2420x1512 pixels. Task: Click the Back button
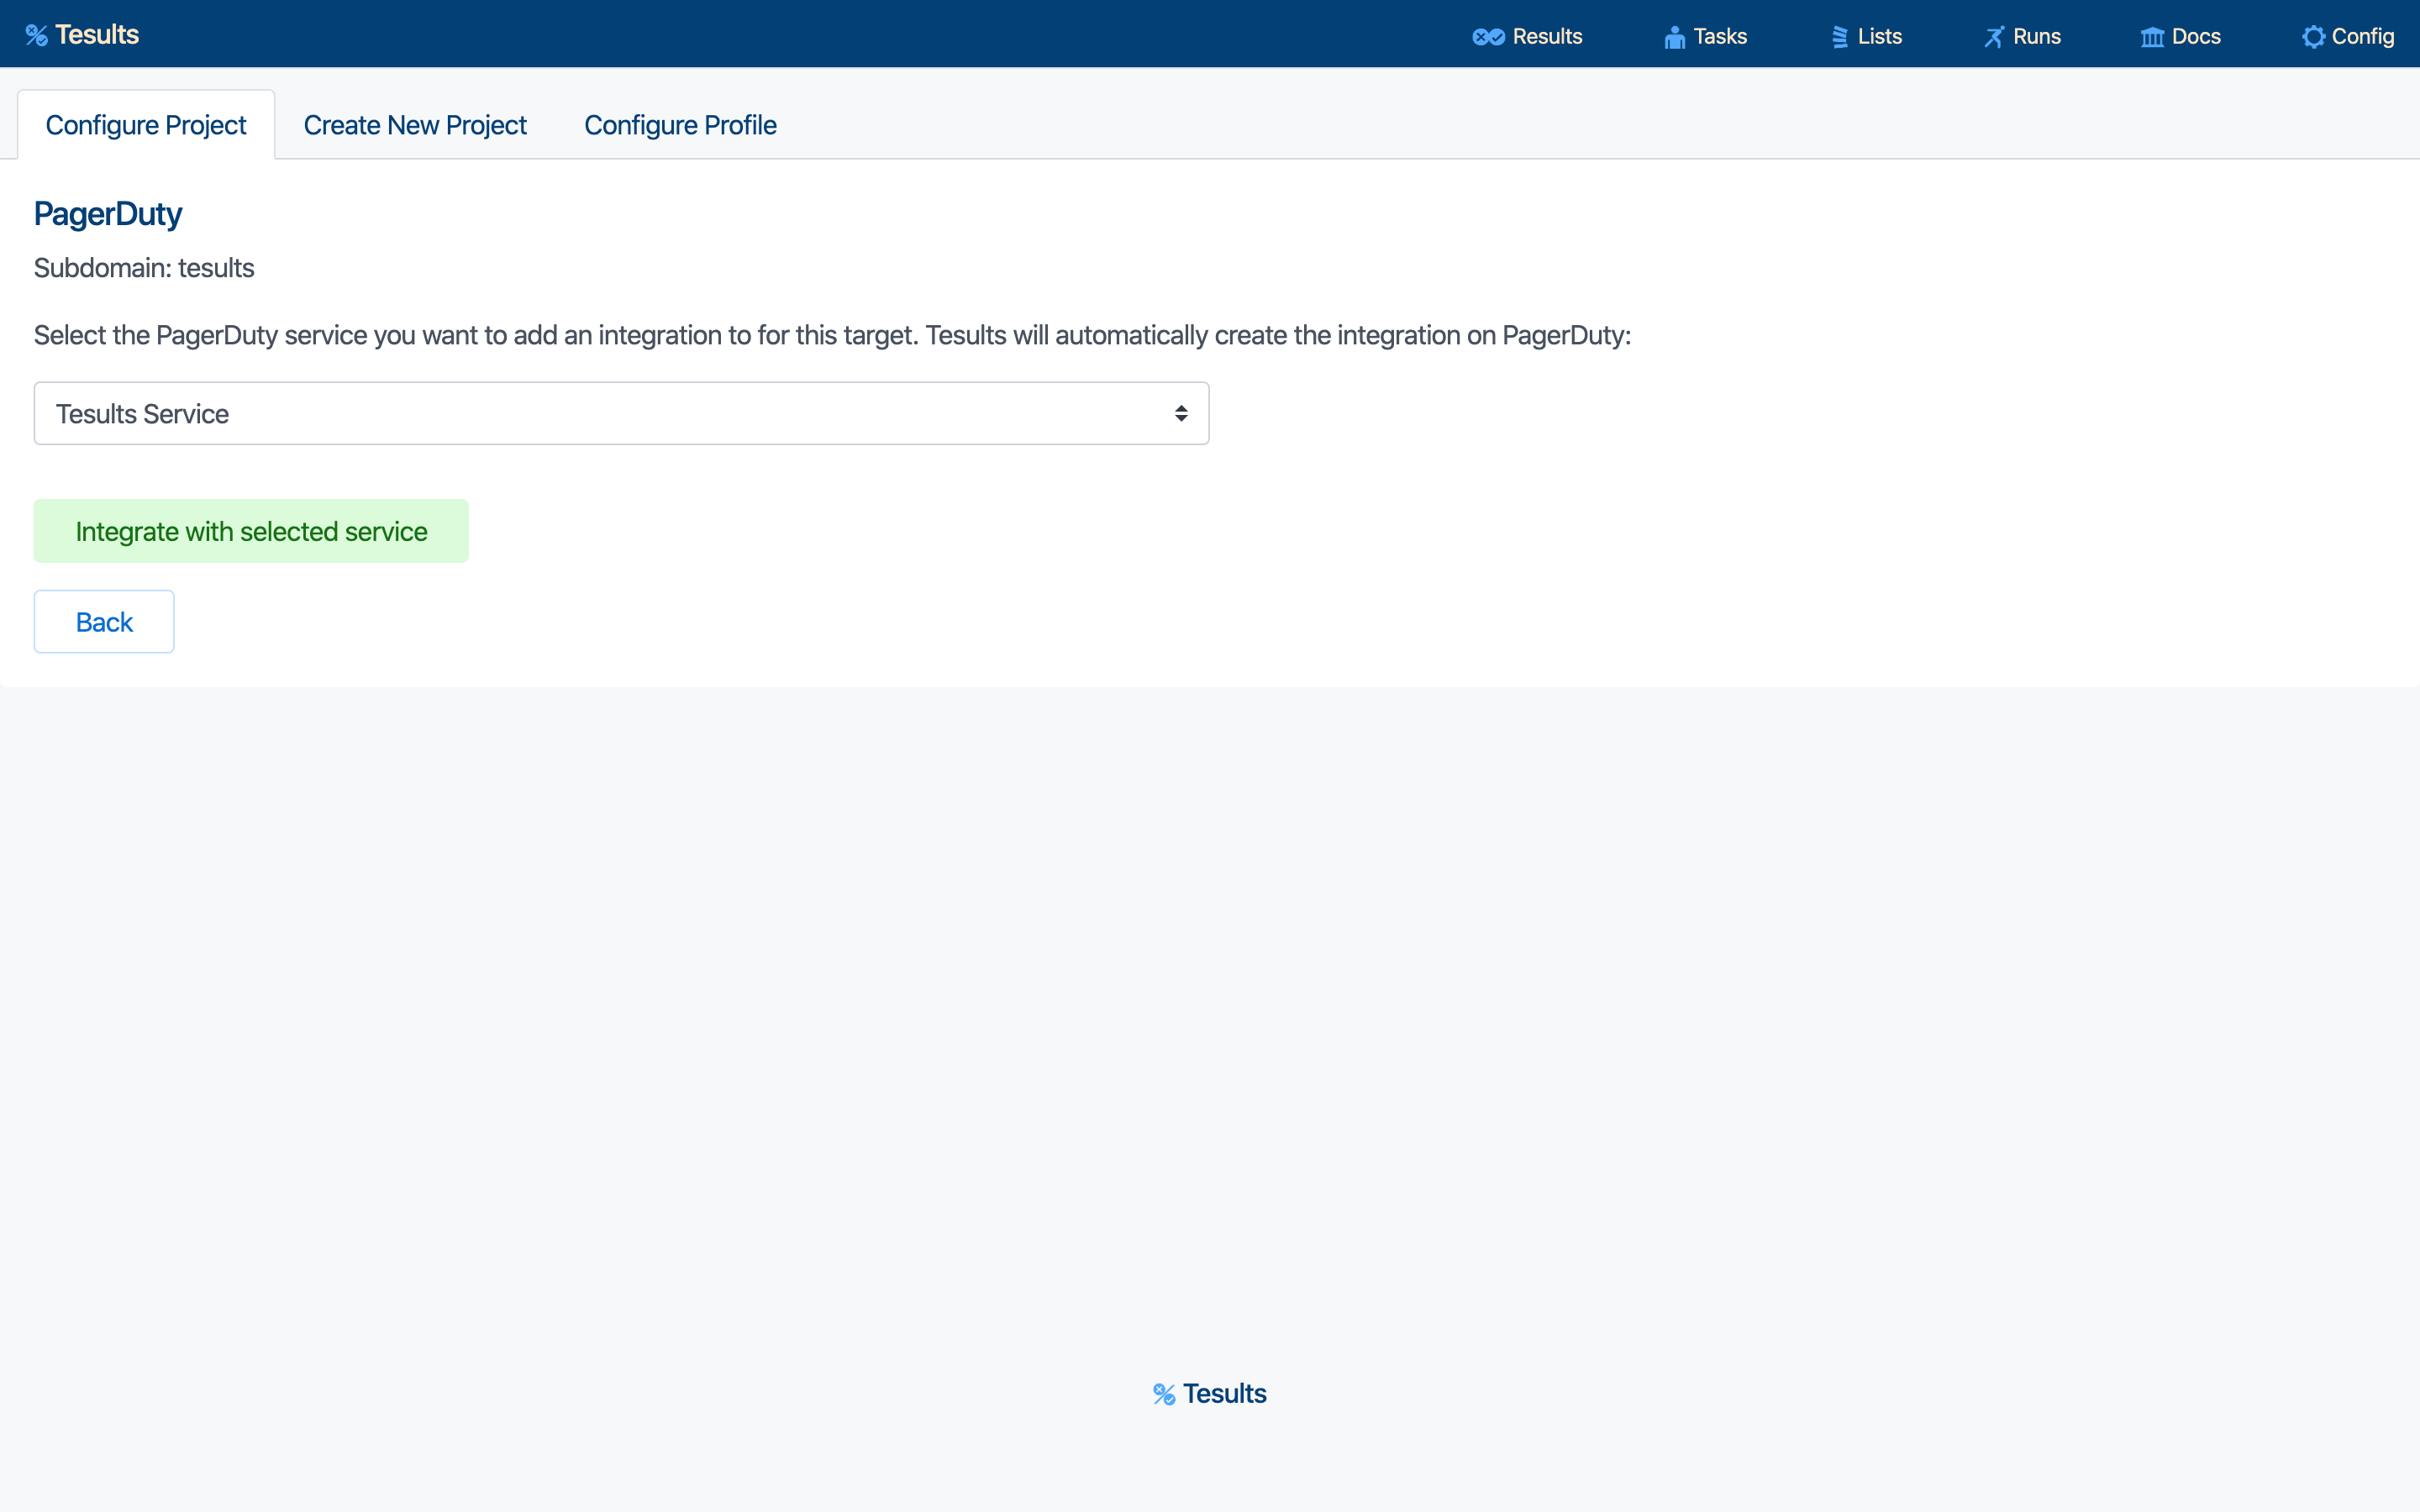[x=104, y=622]
